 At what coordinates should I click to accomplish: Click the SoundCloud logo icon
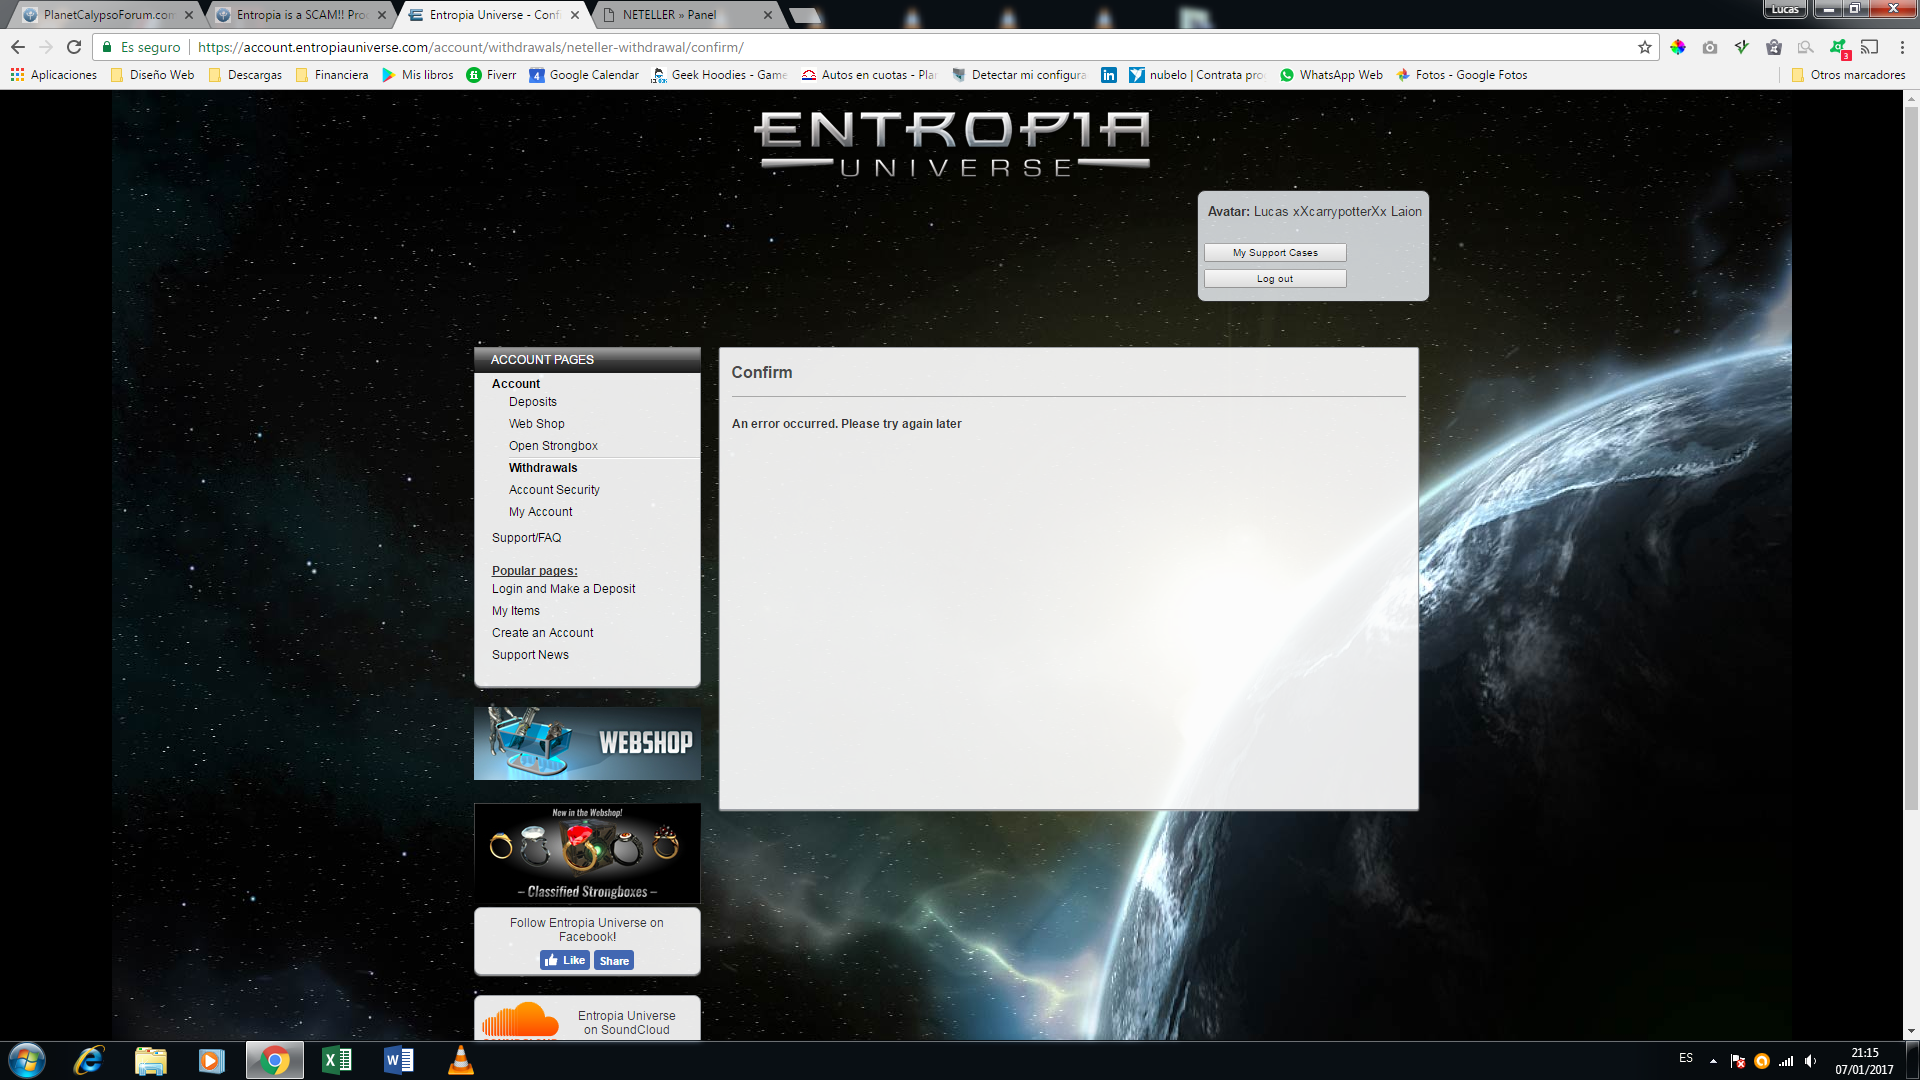pos(520,1020)
